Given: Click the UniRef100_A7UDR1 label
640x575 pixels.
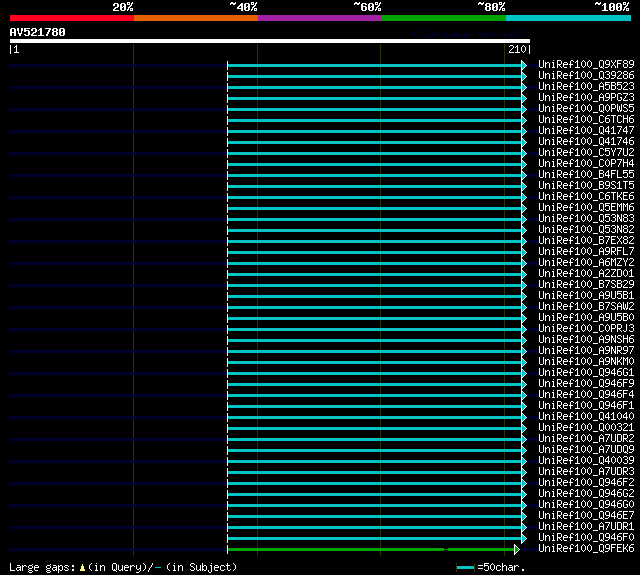Looking at the screenshot, I should [586, 527].
